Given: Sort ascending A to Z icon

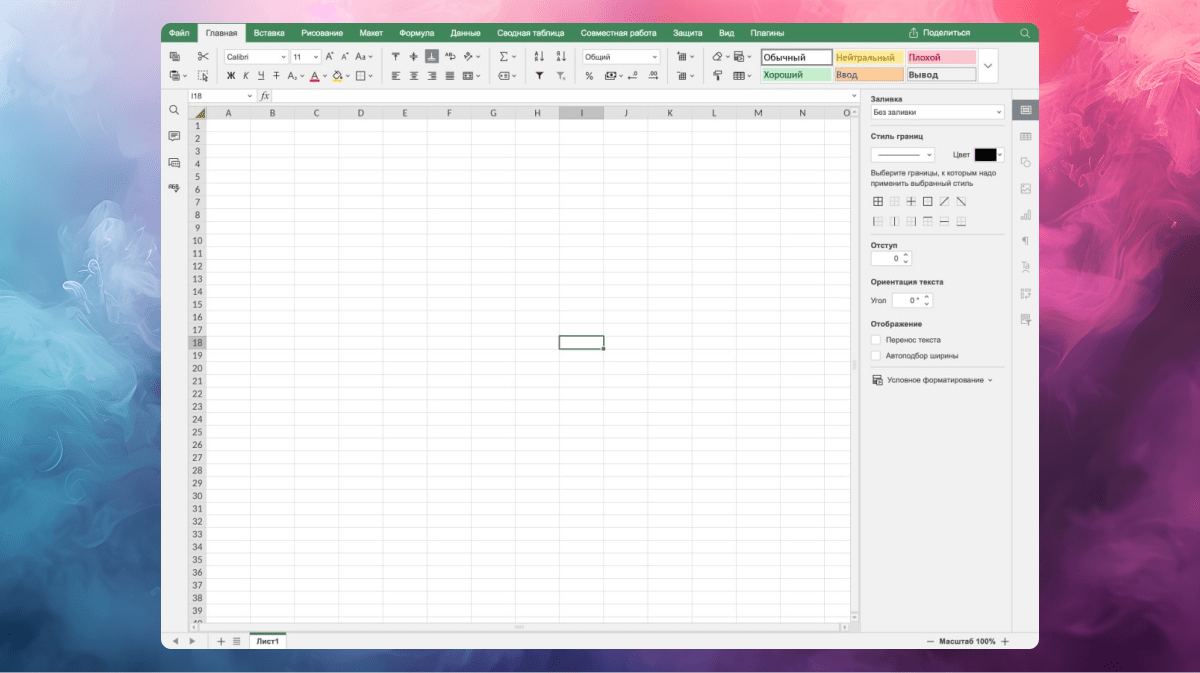Looking at the screenshot, I should coord(539,57).
